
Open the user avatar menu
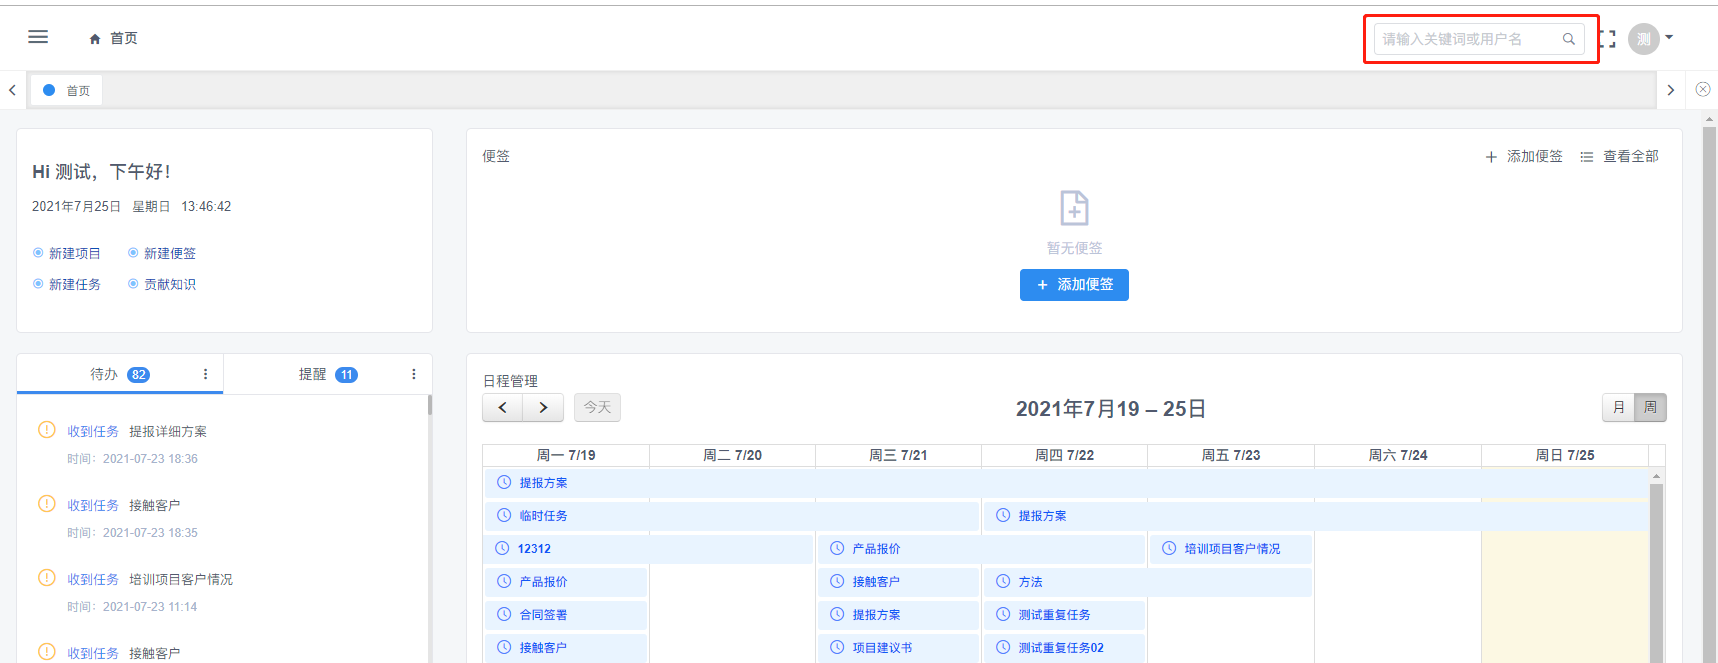(1644, 39)
